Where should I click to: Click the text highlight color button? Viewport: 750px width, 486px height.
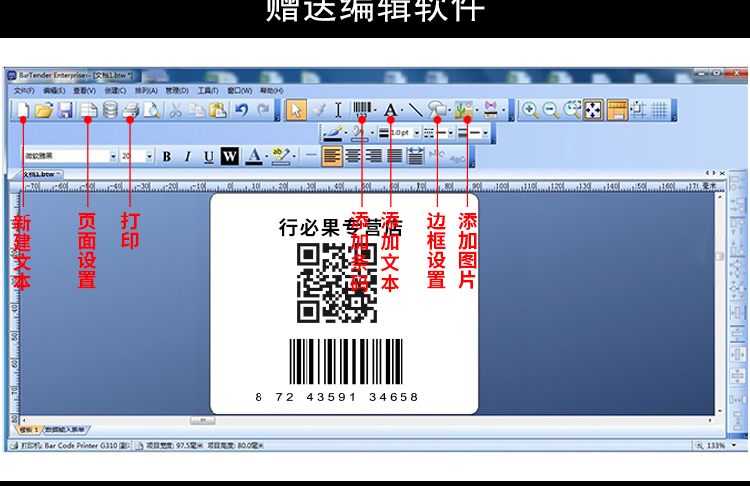point(281,156)
